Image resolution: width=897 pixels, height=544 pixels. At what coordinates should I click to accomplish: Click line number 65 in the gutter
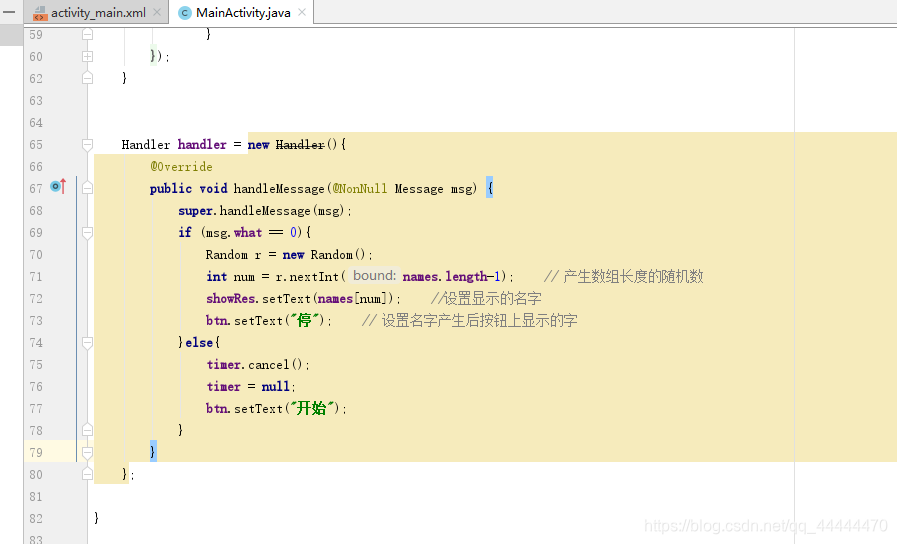click(x=36, y=145)
